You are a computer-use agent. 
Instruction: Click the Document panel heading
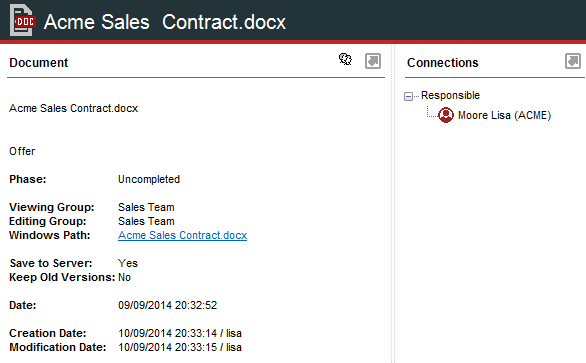[x=38, y=62]
